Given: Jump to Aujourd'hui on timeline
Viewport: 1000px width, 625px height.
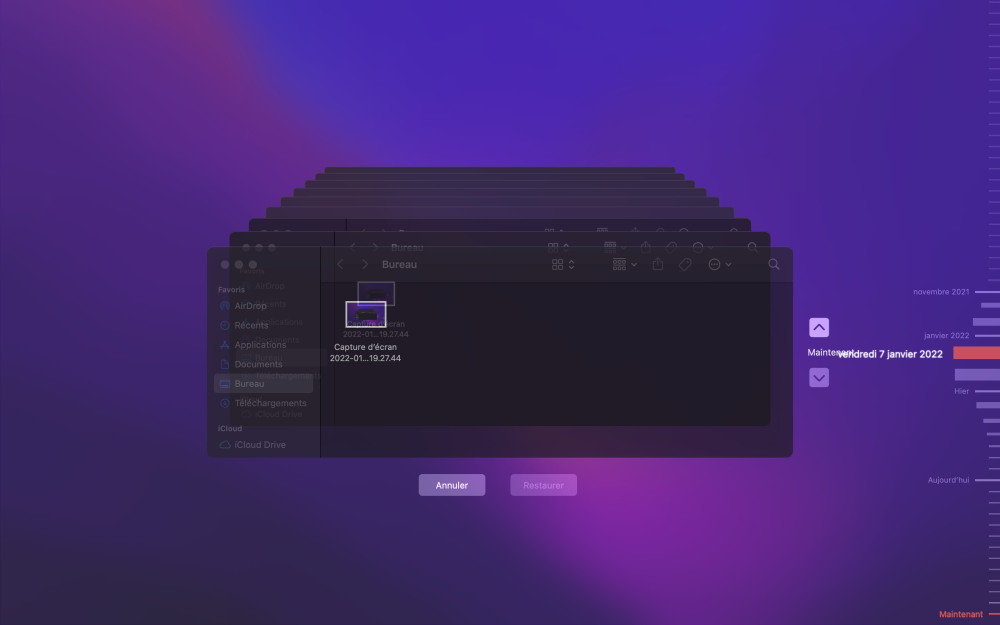Looking at the screenshot, I should (948, 480).
